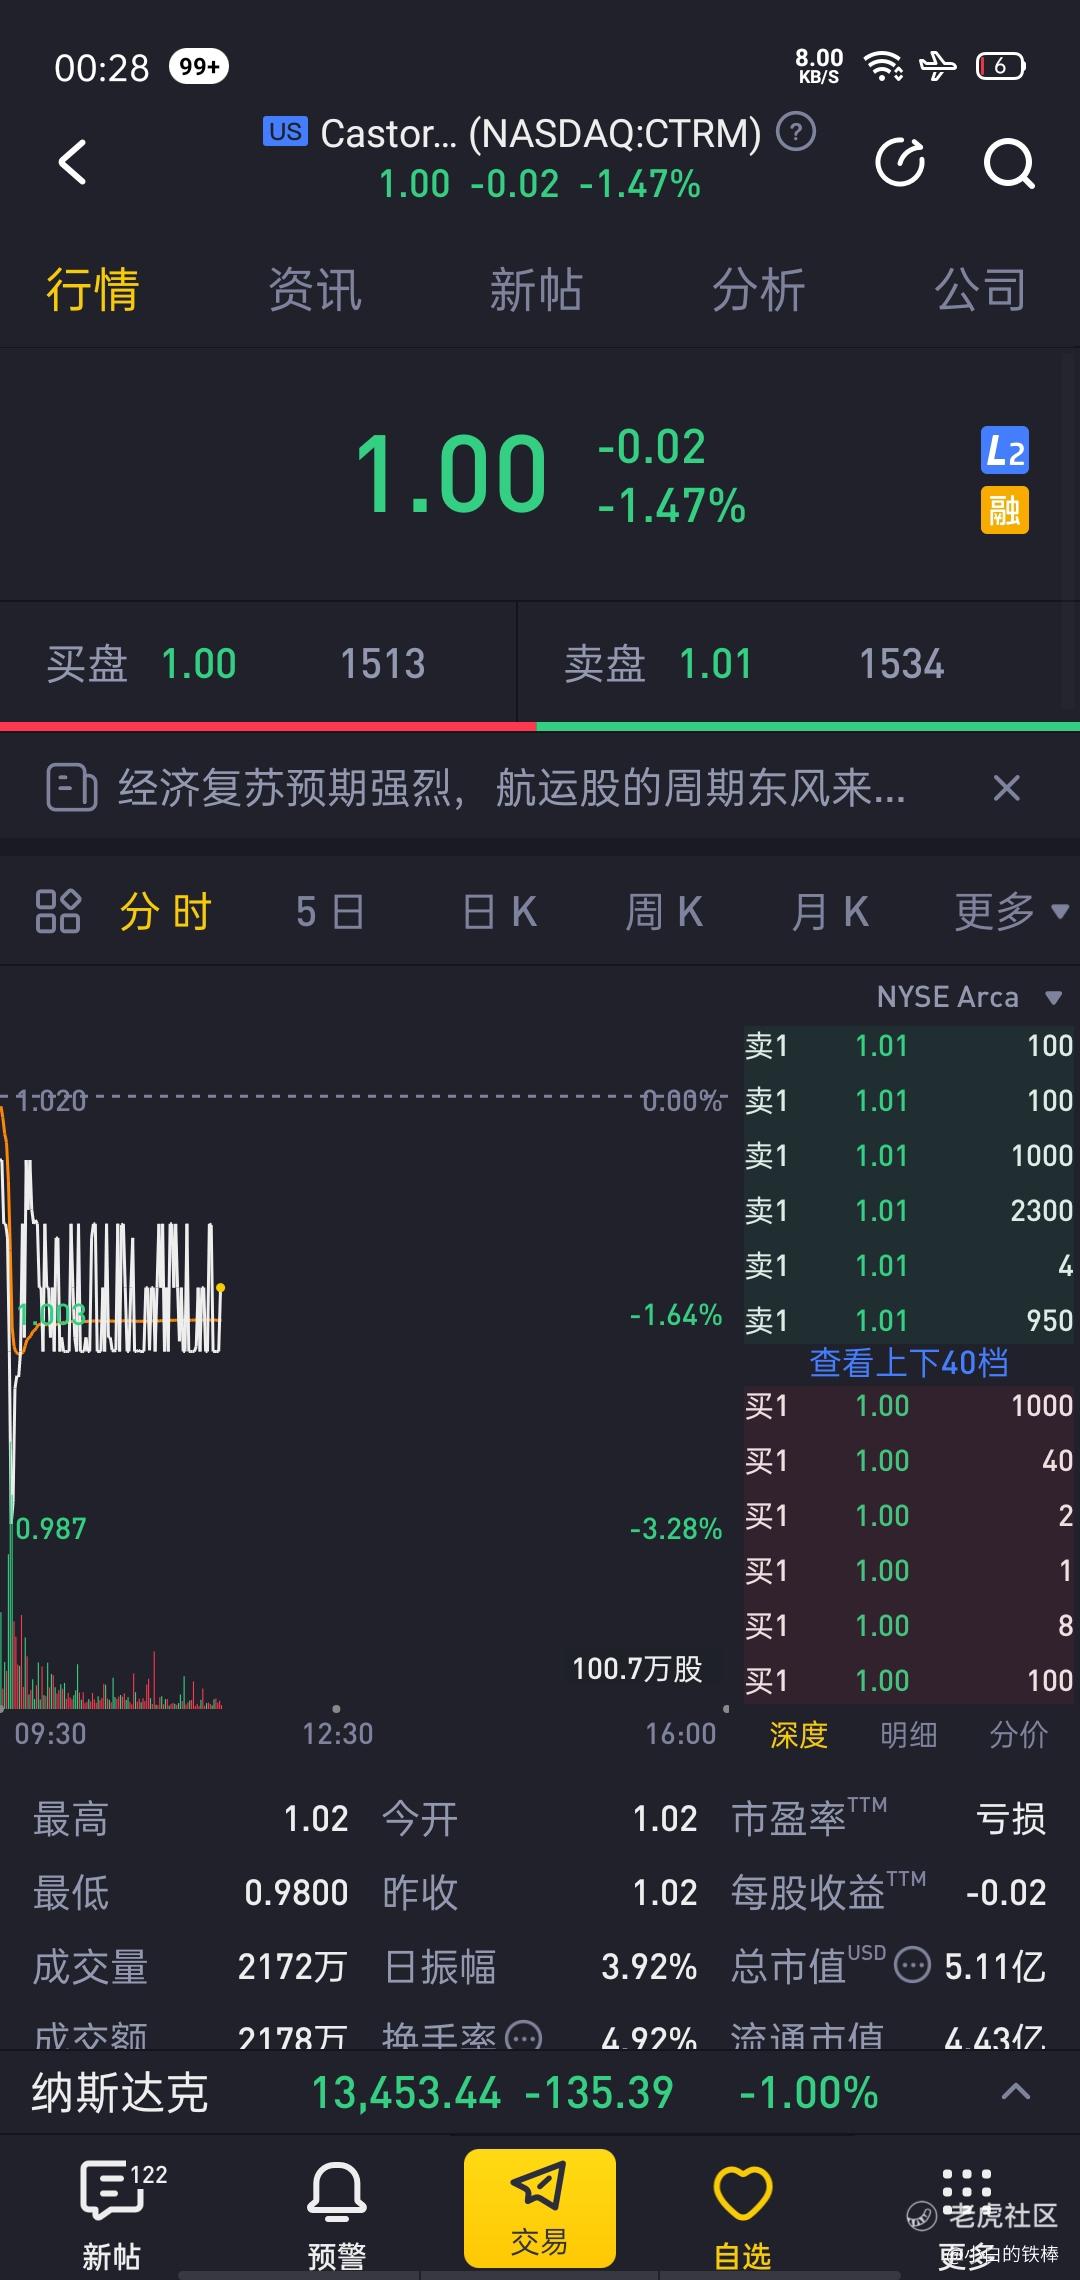Tap the ask row with 2300 shares
Screen dimensions: 1080x2280
910,1211
